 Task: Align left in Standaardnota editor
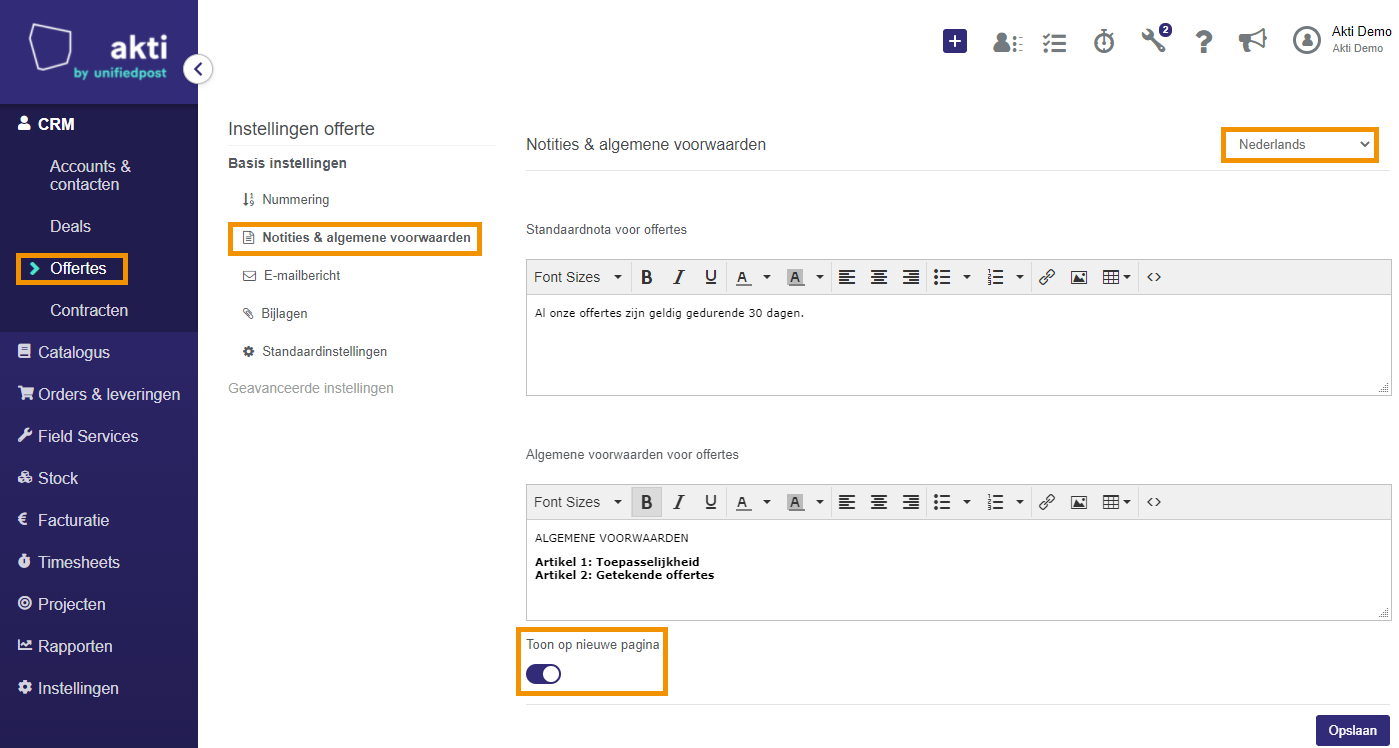tap(847, 277)
